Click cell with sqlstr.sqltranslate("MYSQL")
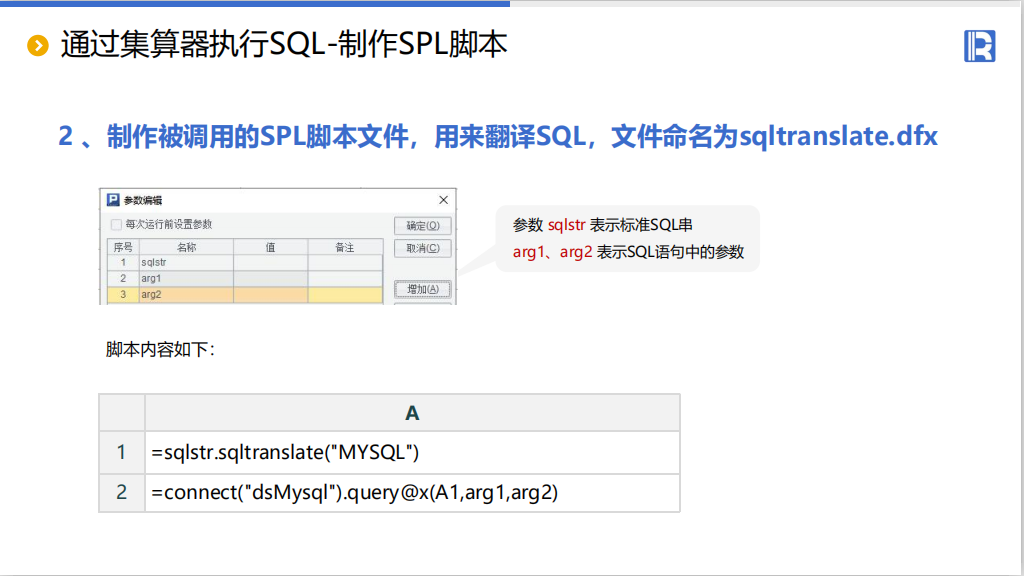Screen dimensions: 1024x576 coord(412,452)
